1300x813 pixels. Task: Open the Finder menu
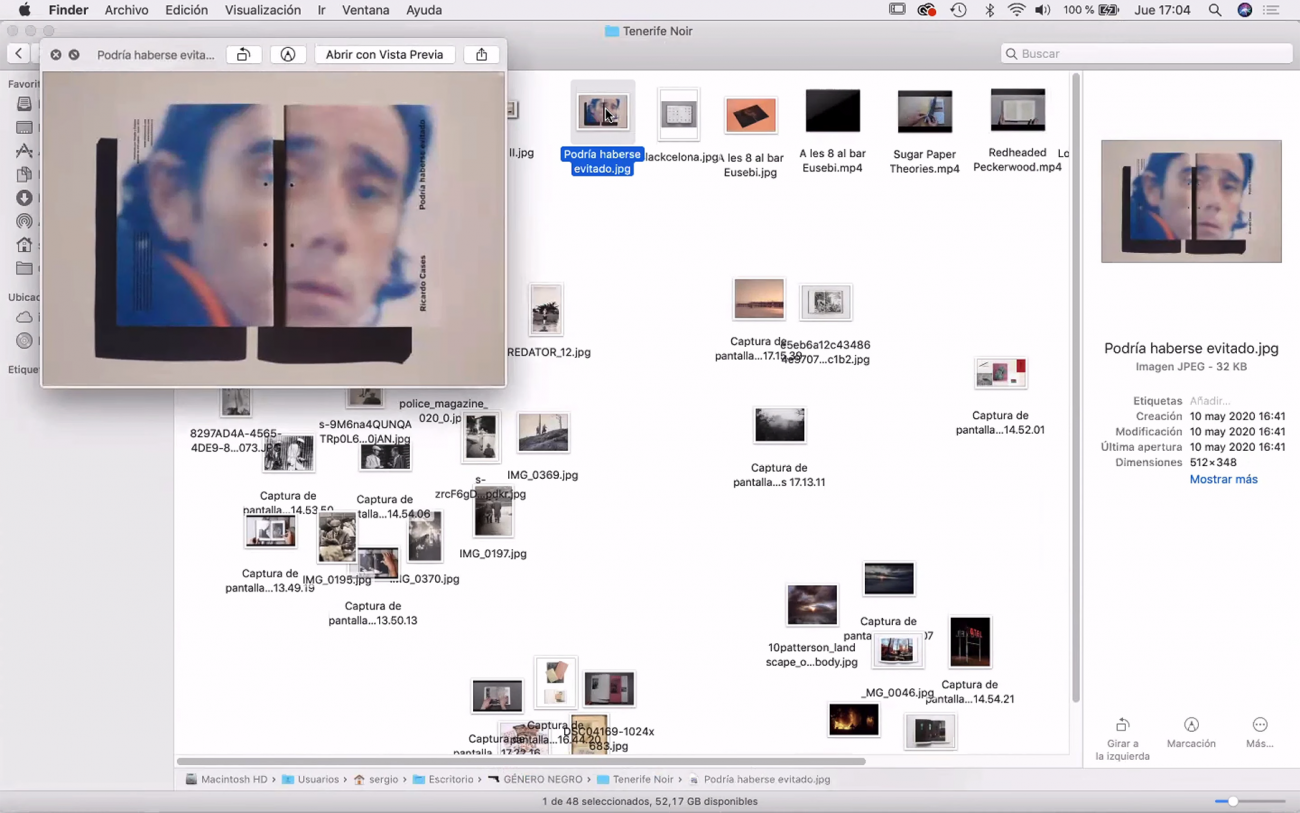[x=69, y=10]
